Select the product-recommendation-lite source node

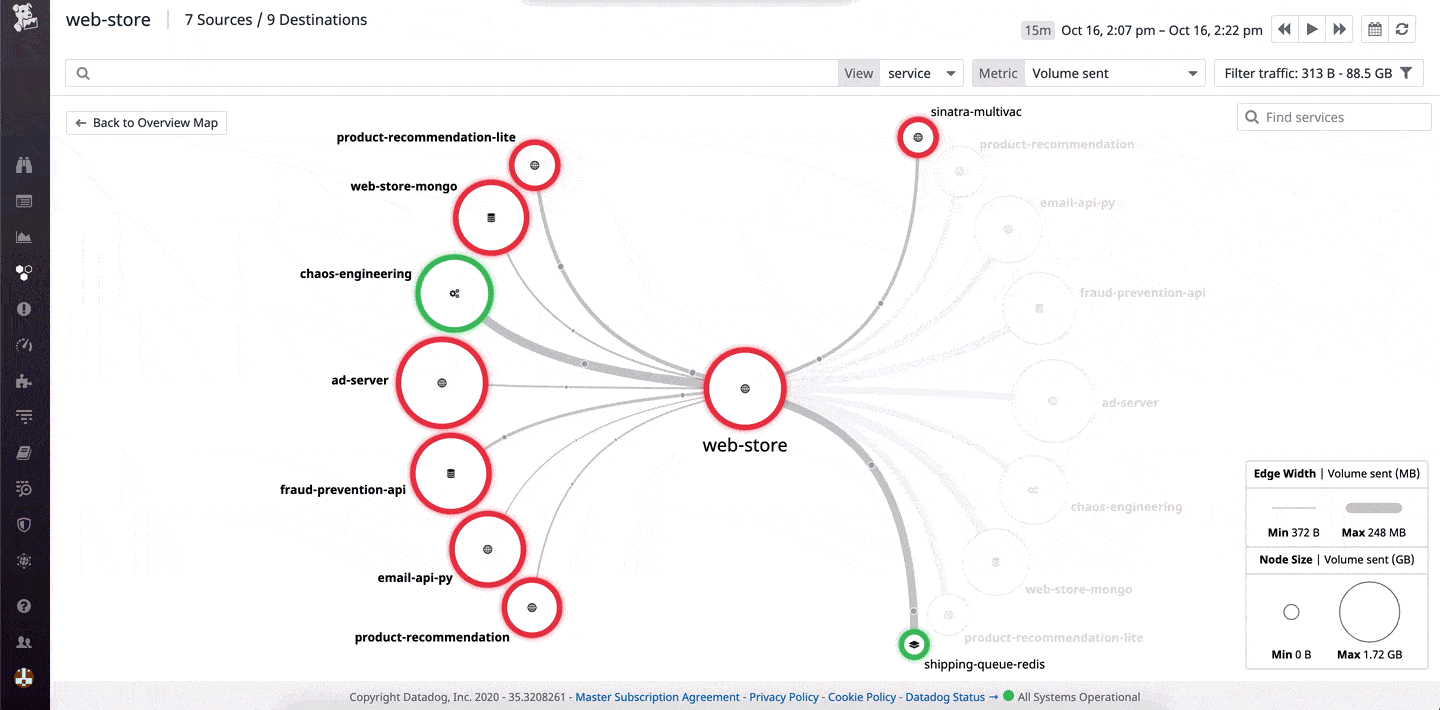click(534, 165)
